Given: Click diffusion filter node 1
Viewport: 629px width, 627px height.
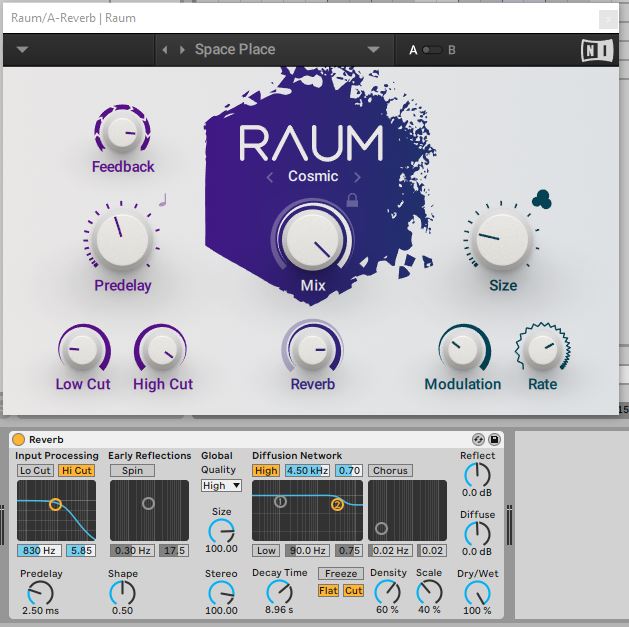Looking at the screenshot, I should pyautogui.click(x=280, y=501).
